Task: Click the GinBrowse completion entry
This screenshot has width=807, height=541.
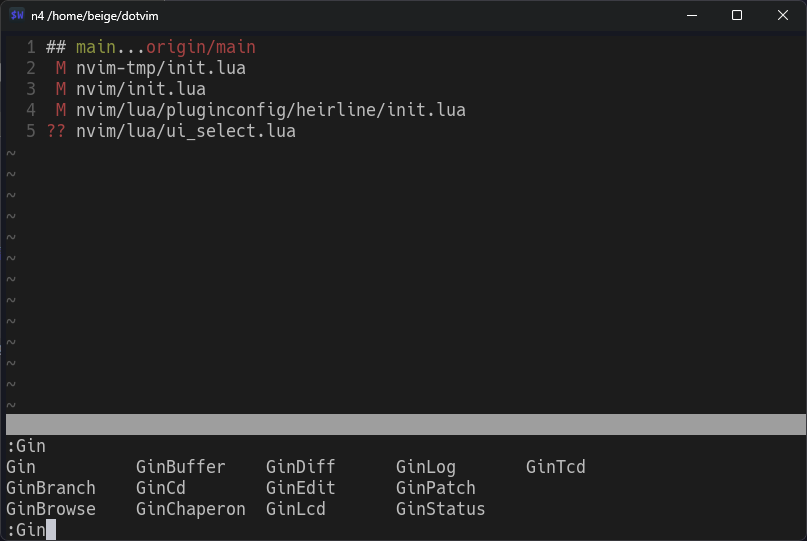Action: click(51, 509)
